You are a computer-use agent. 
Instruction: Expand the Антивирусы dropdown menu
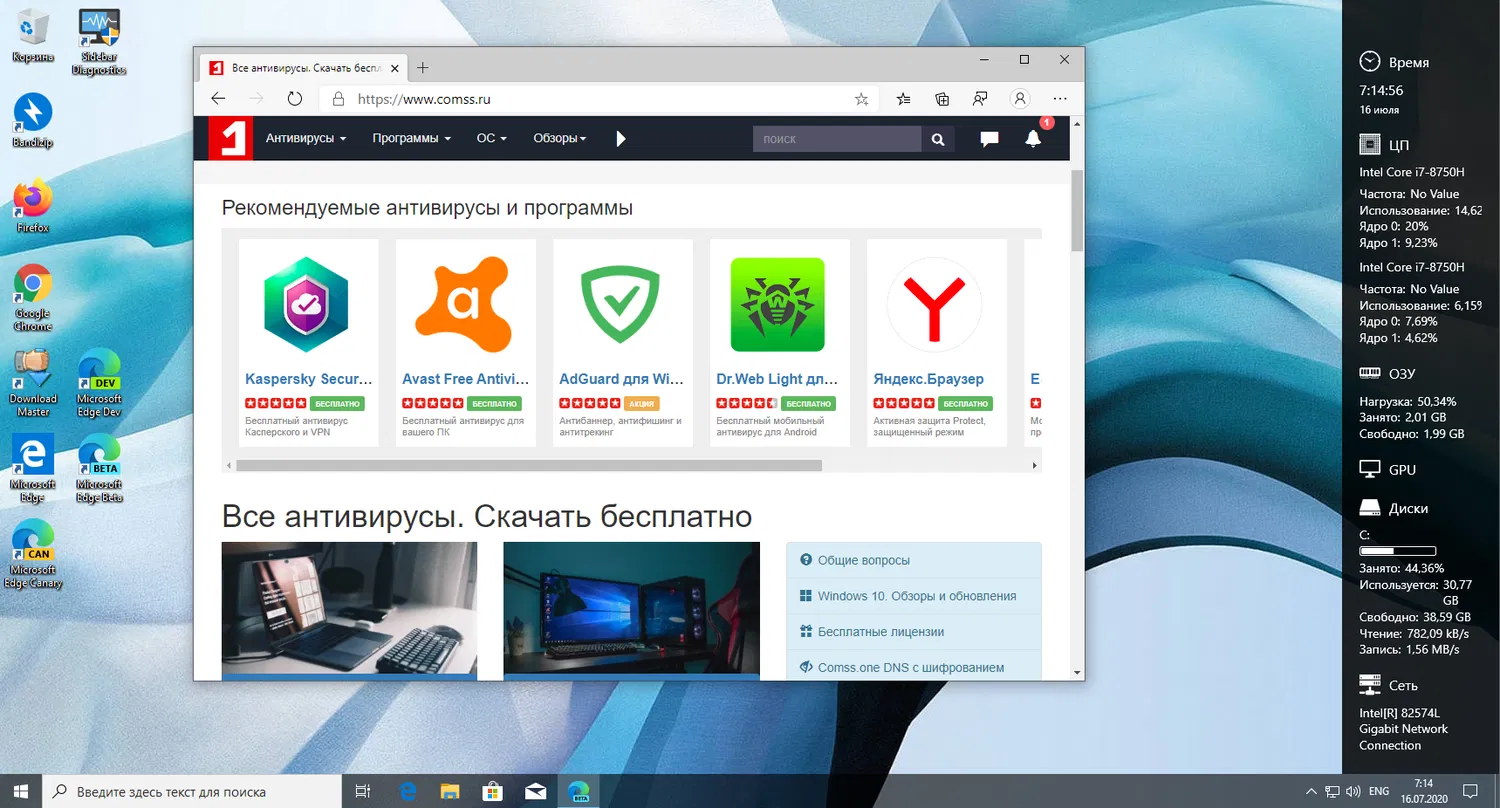[306, 139]
